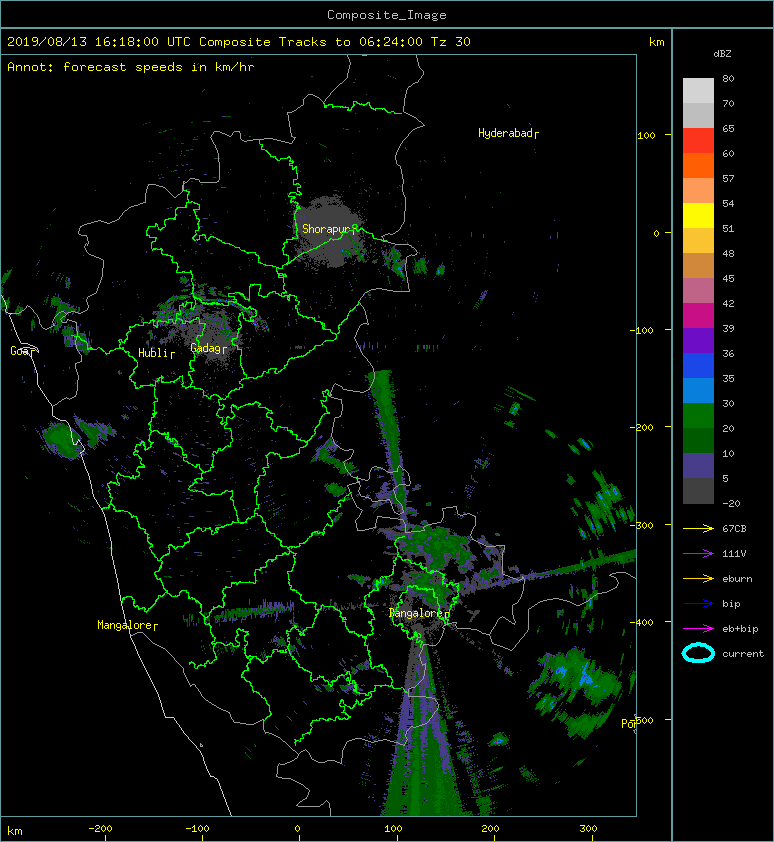774x842 pixels.
Task: Select the '-20' value on dBZ scale
Action: pyautogui.click(x=731, y=503)
